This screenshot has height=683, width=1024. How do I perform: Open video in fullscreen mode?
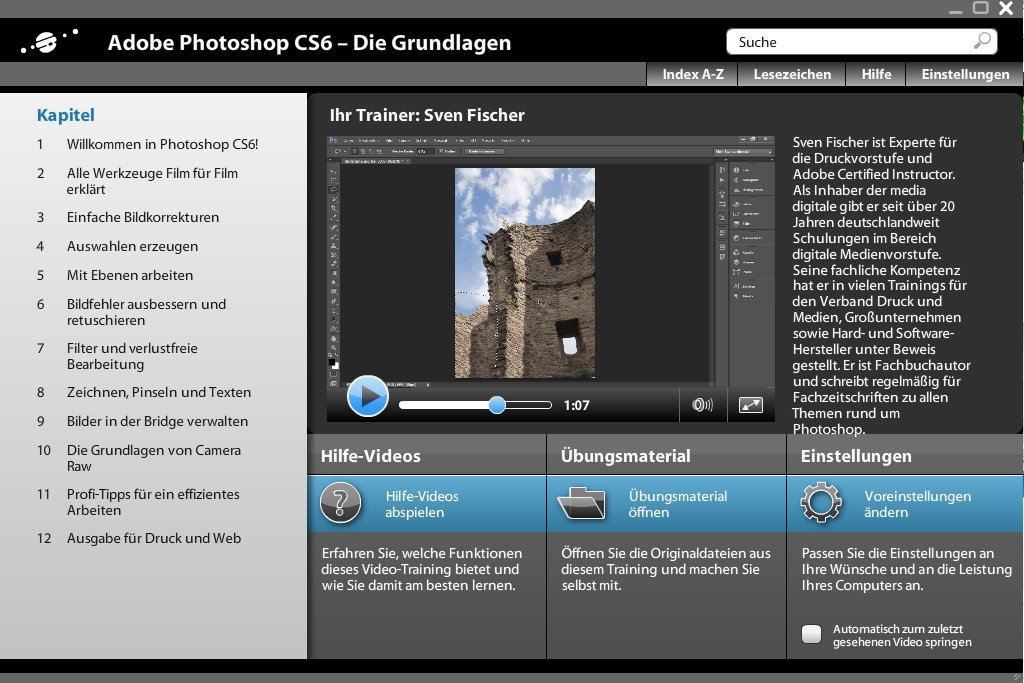pyautogui.click(x=750, y=405)
